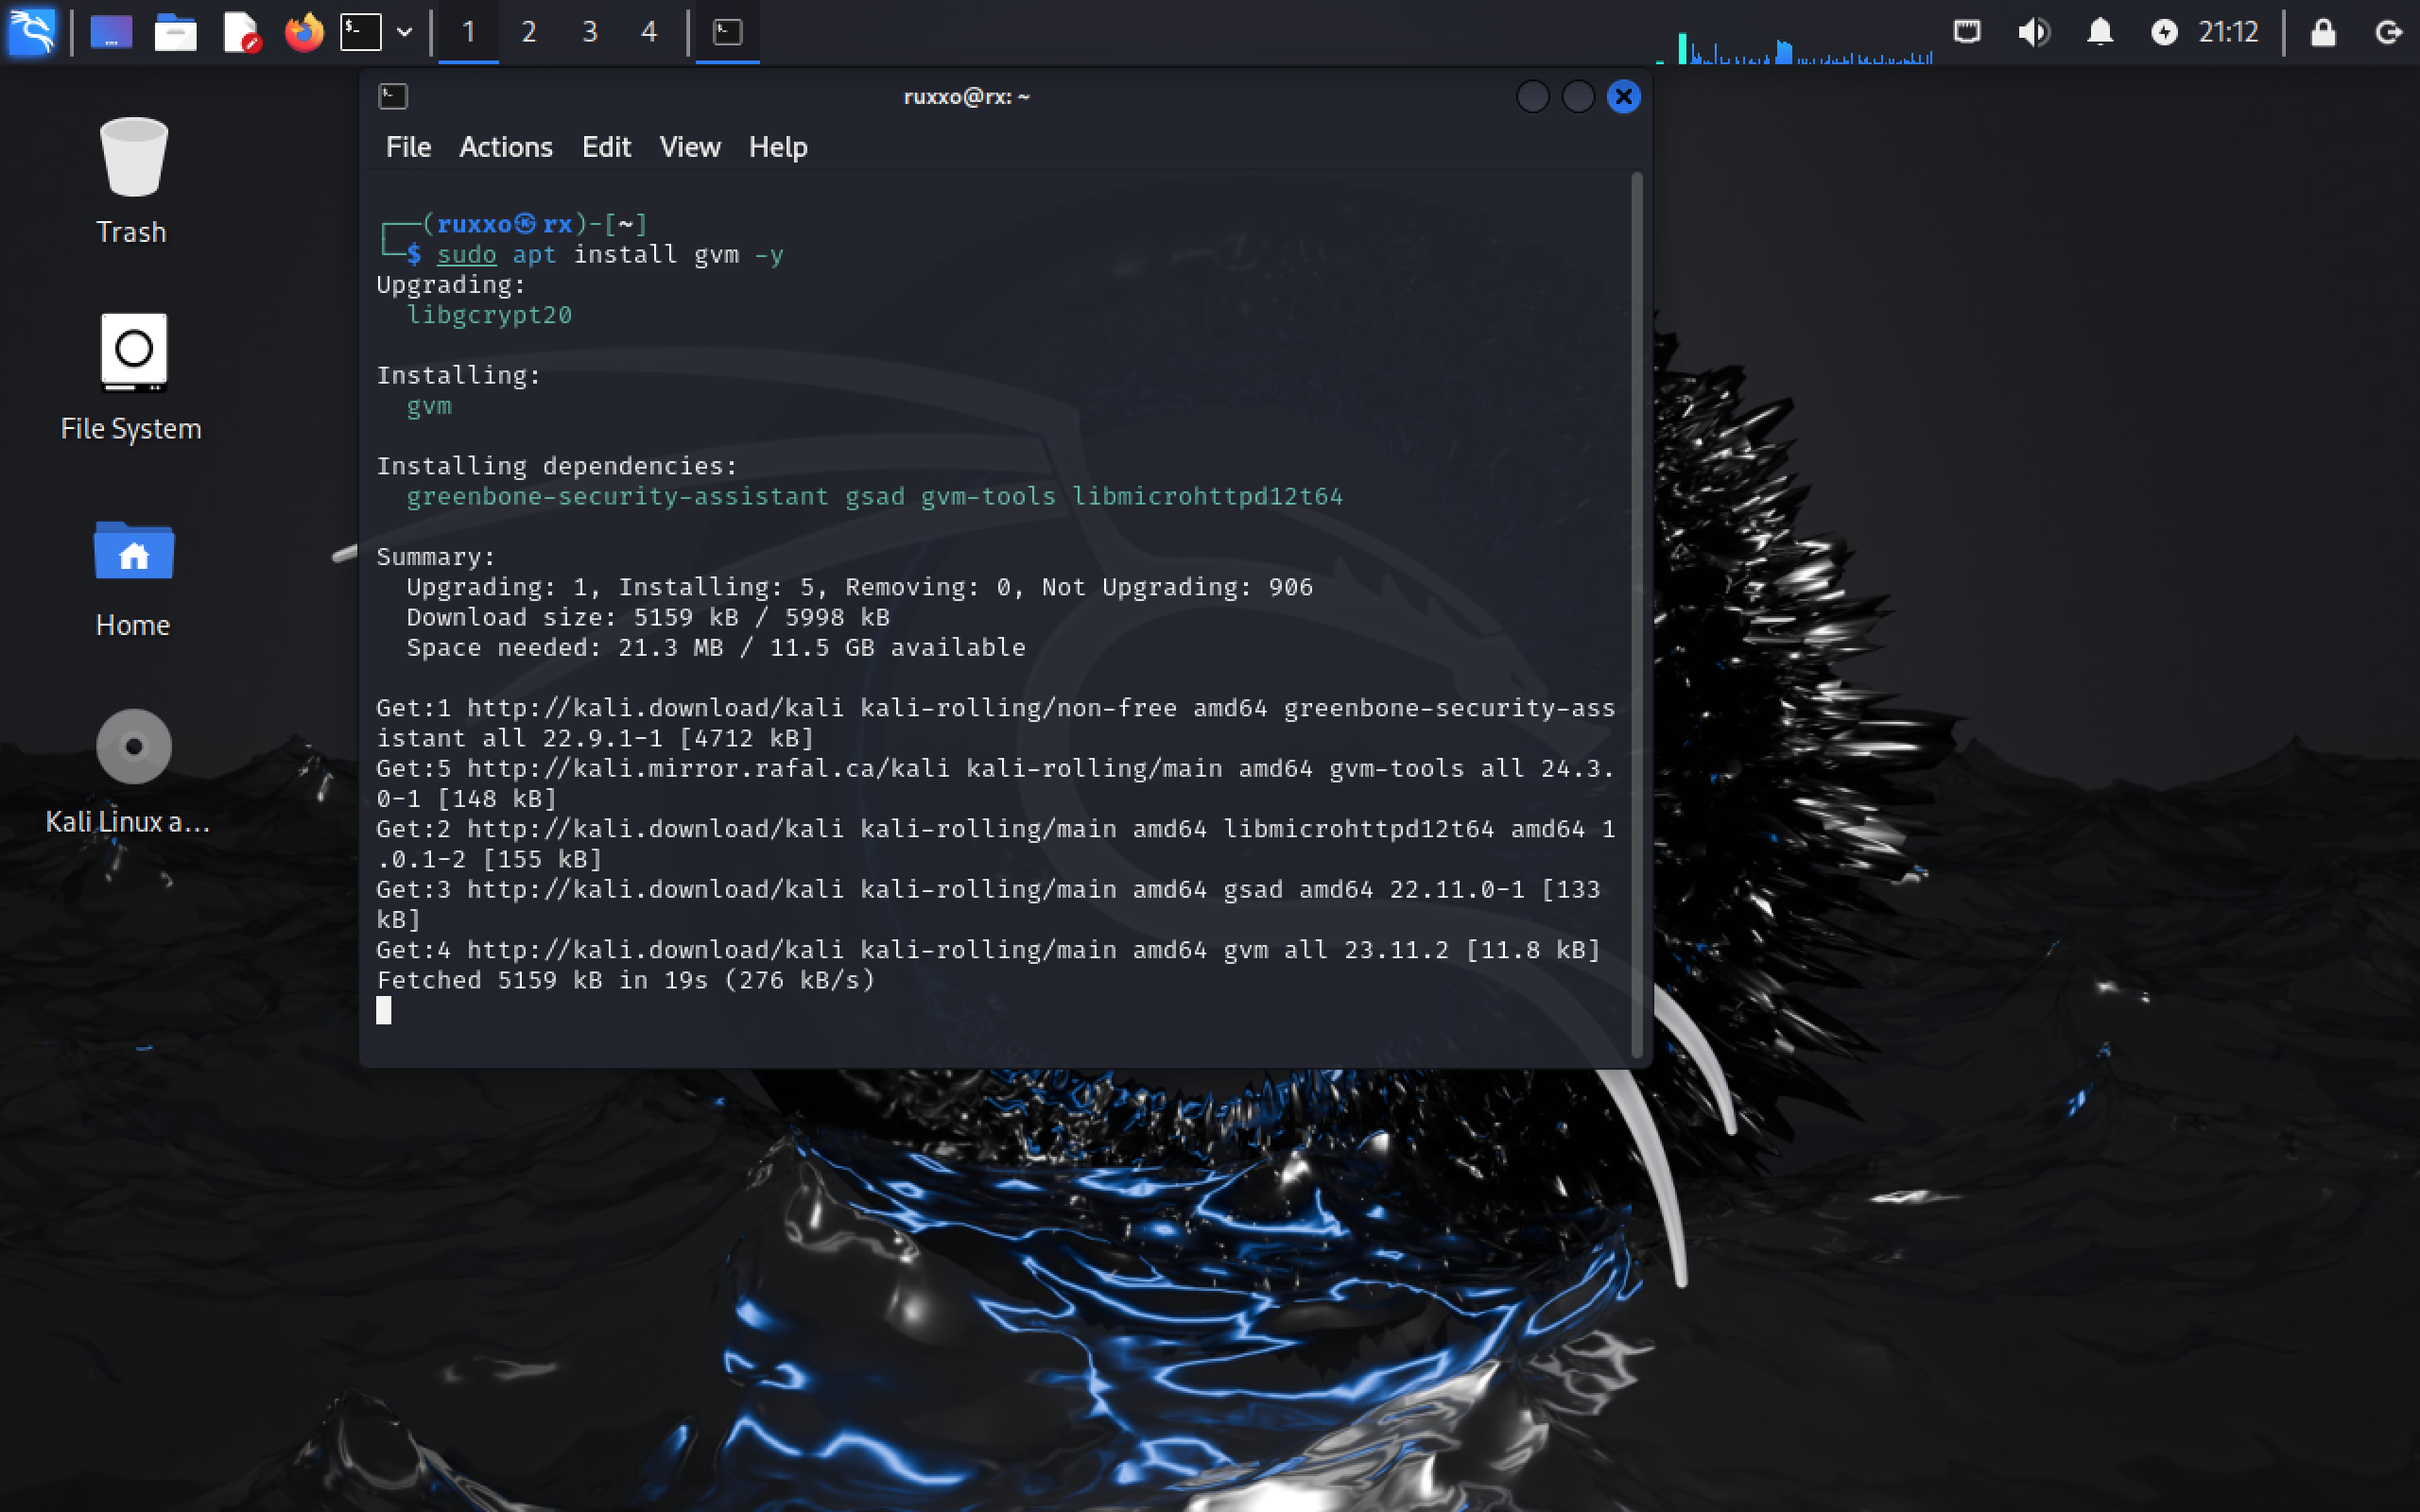
Task: Switch to workspace 1
Action: point(468,32)
